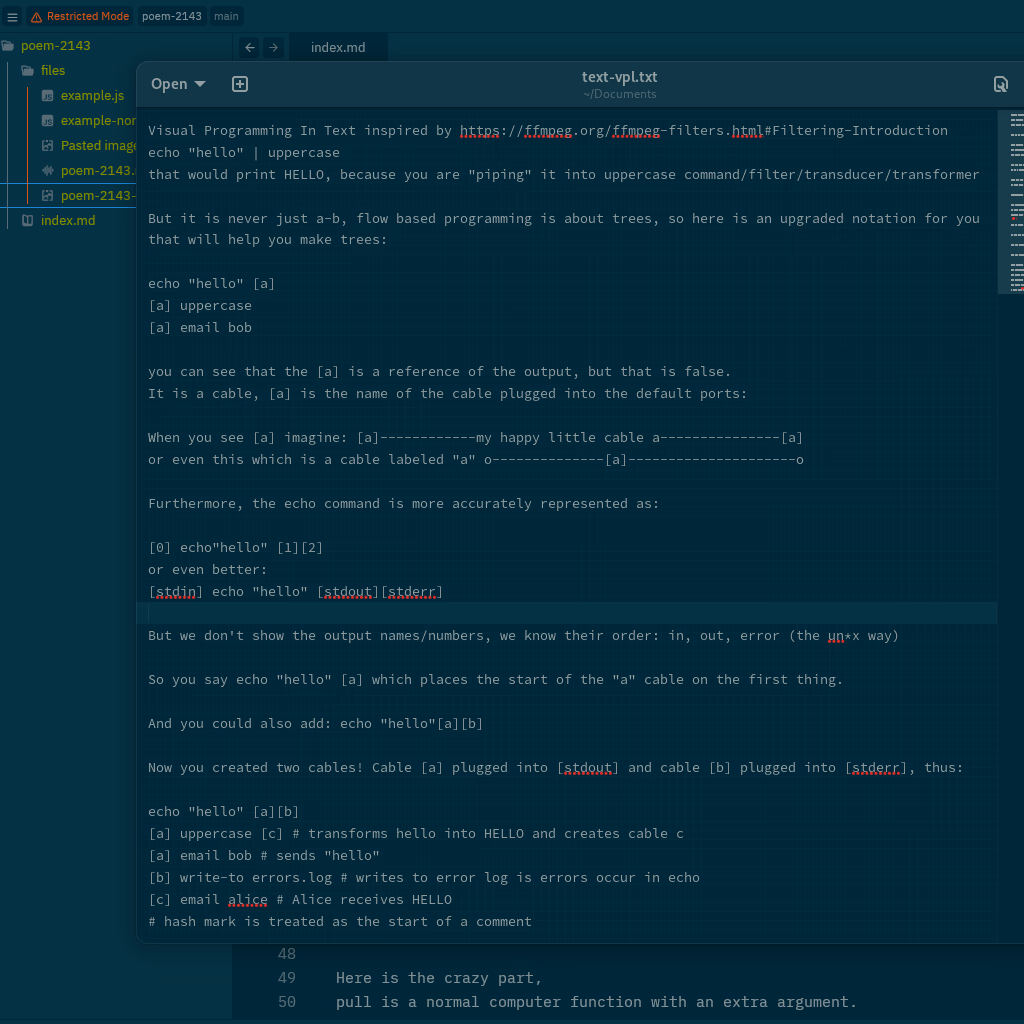This screenshot has width=1024, height=1024.
Task: Go forward with the right arrow
Action: pos(273,47)
